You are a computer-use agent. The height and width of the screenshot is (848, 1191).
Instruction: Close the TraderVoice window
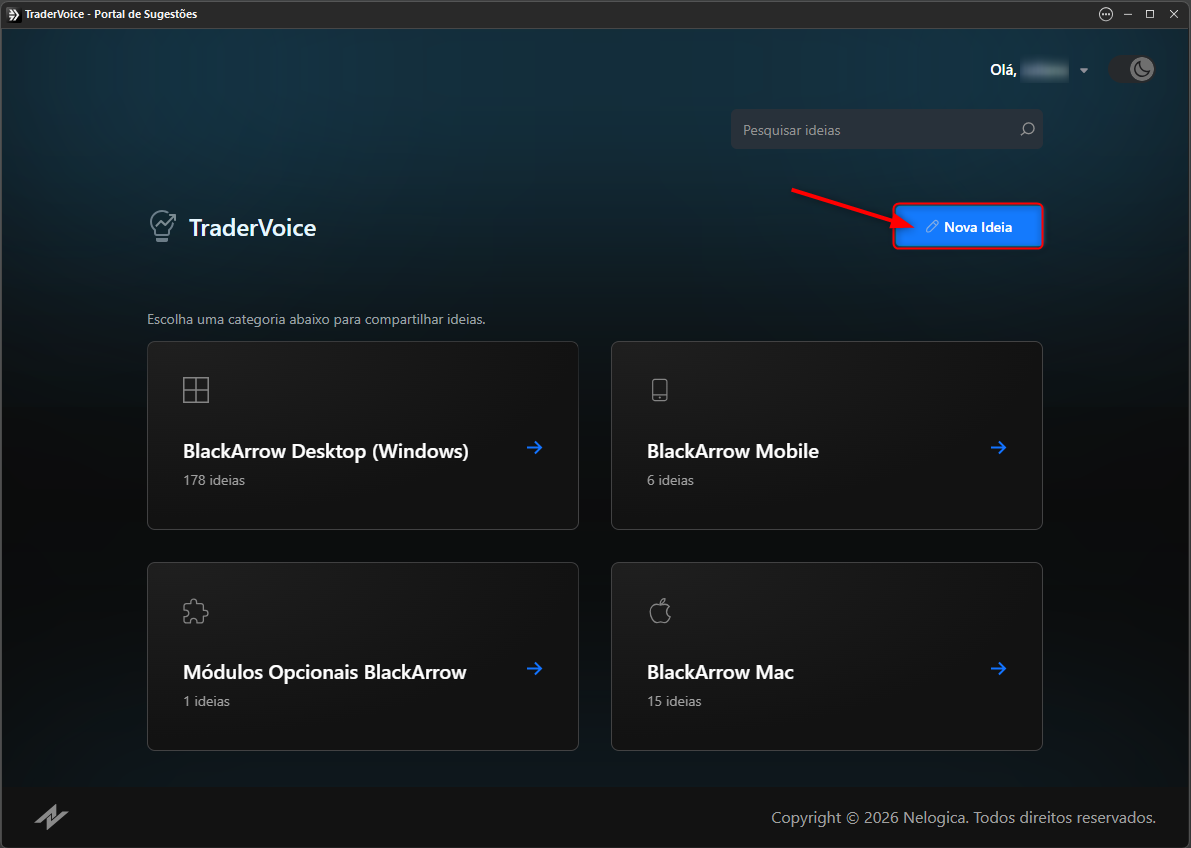[1173, 14]
